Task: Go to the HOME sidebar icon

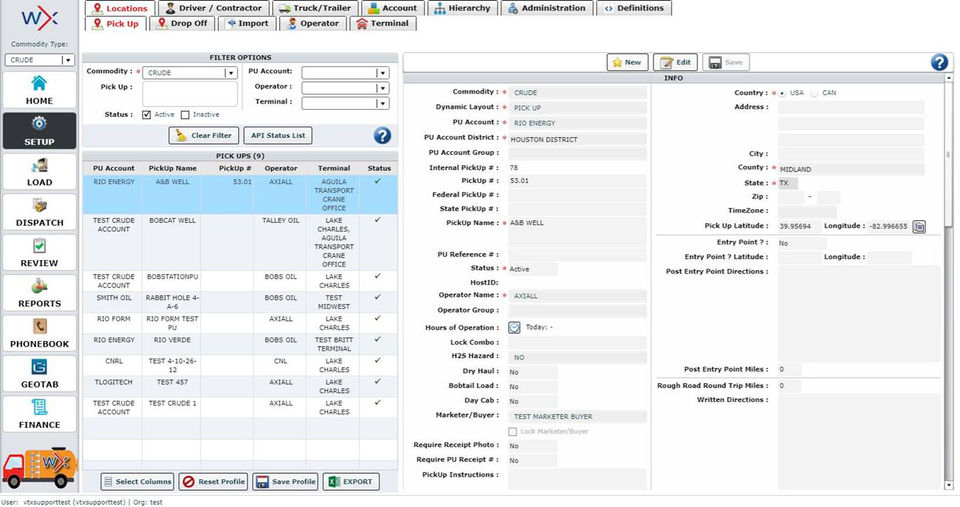Action: 39,90
